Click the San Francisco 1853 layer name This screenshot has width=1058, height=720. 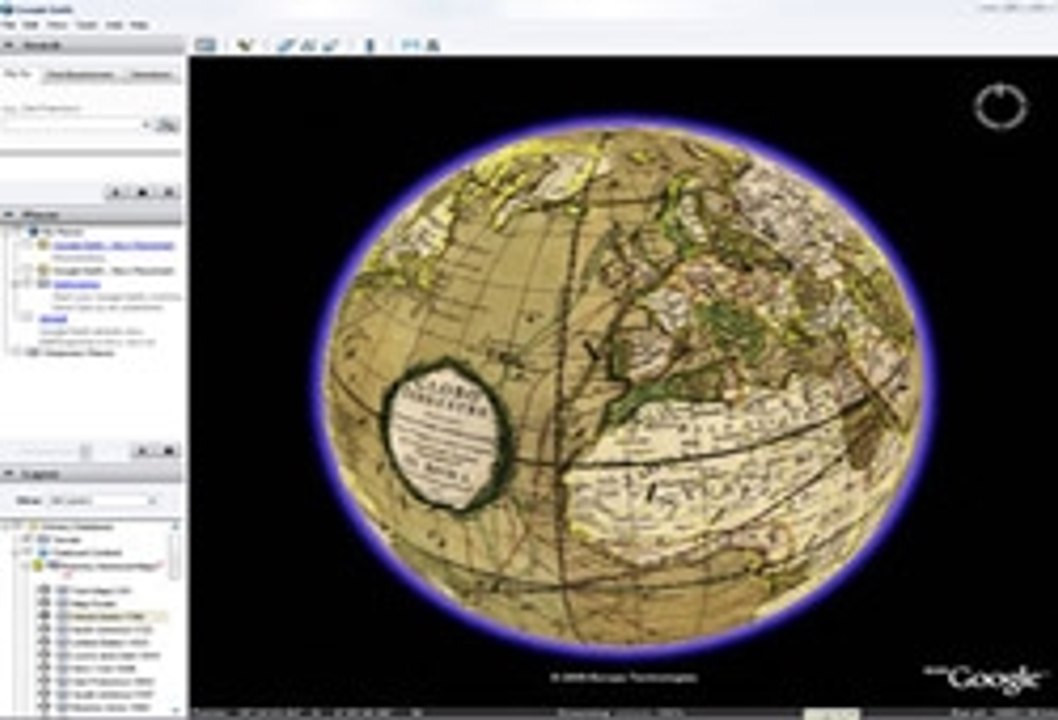click(x=113, y=681)
